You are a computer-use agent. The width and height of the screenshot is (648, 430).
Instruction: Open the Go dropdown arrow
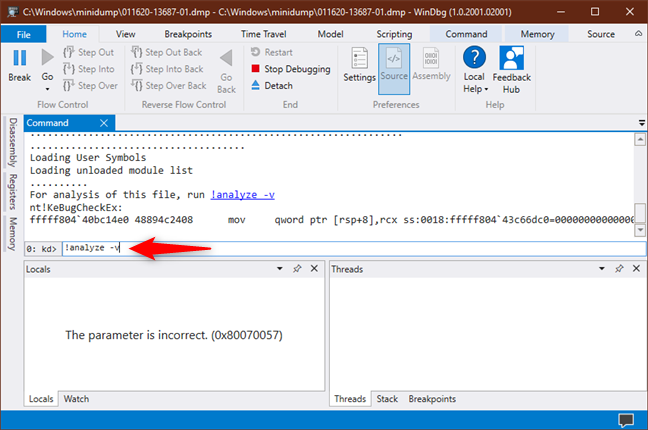click(48, 89)
